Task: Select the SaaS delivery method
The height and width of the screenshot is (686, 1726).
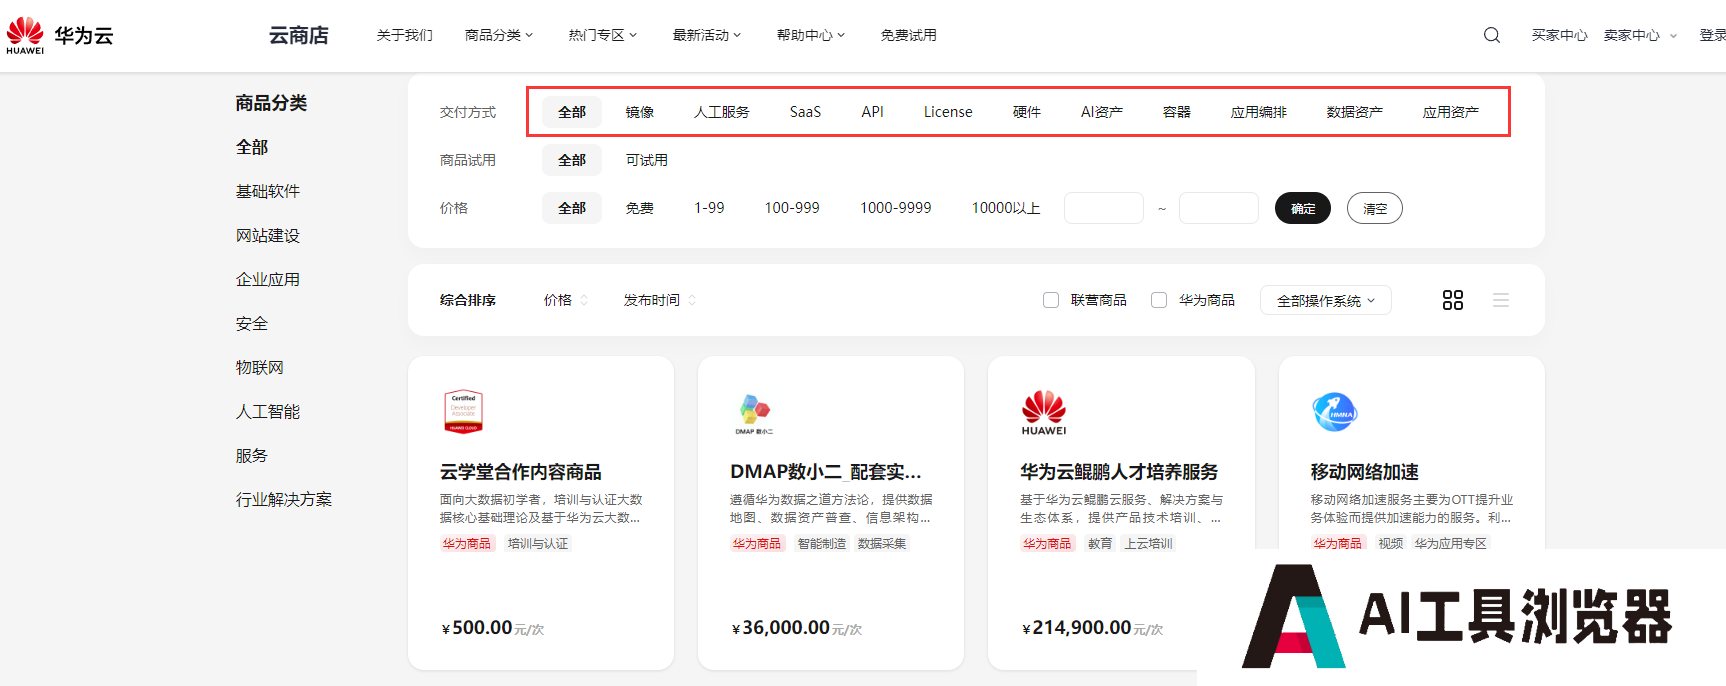Action: (x=805, y=112)
